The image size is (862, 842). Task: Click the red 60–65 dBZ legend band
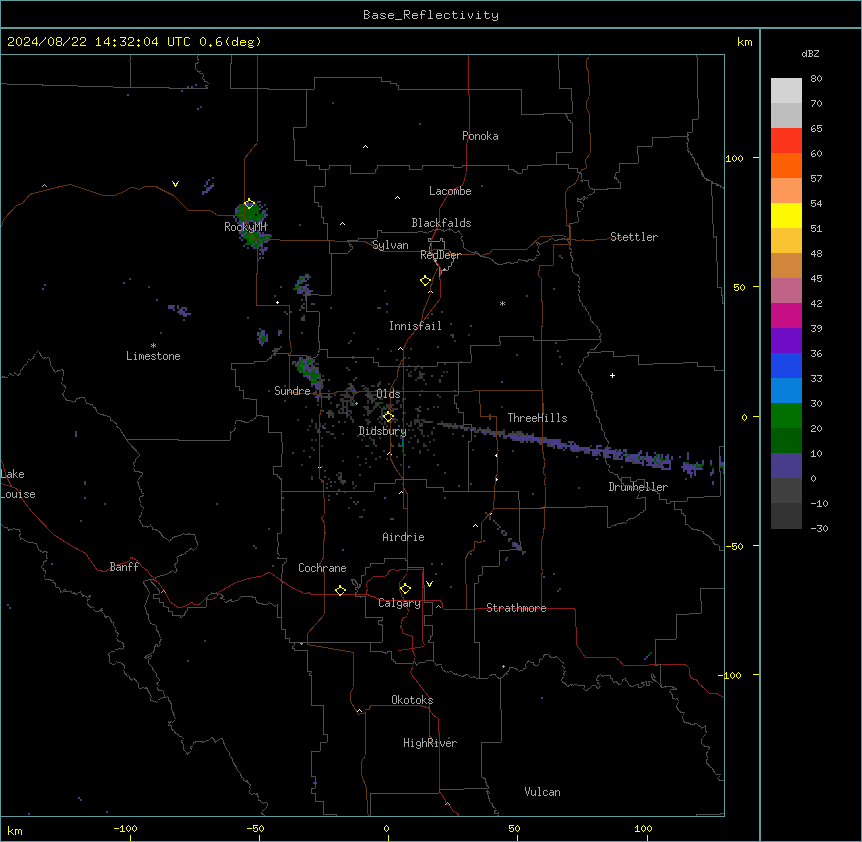pos(786,141)
